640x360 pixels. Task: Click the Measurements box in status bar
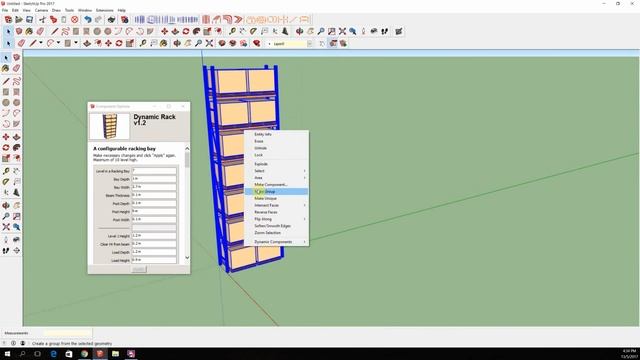point(68,333)
